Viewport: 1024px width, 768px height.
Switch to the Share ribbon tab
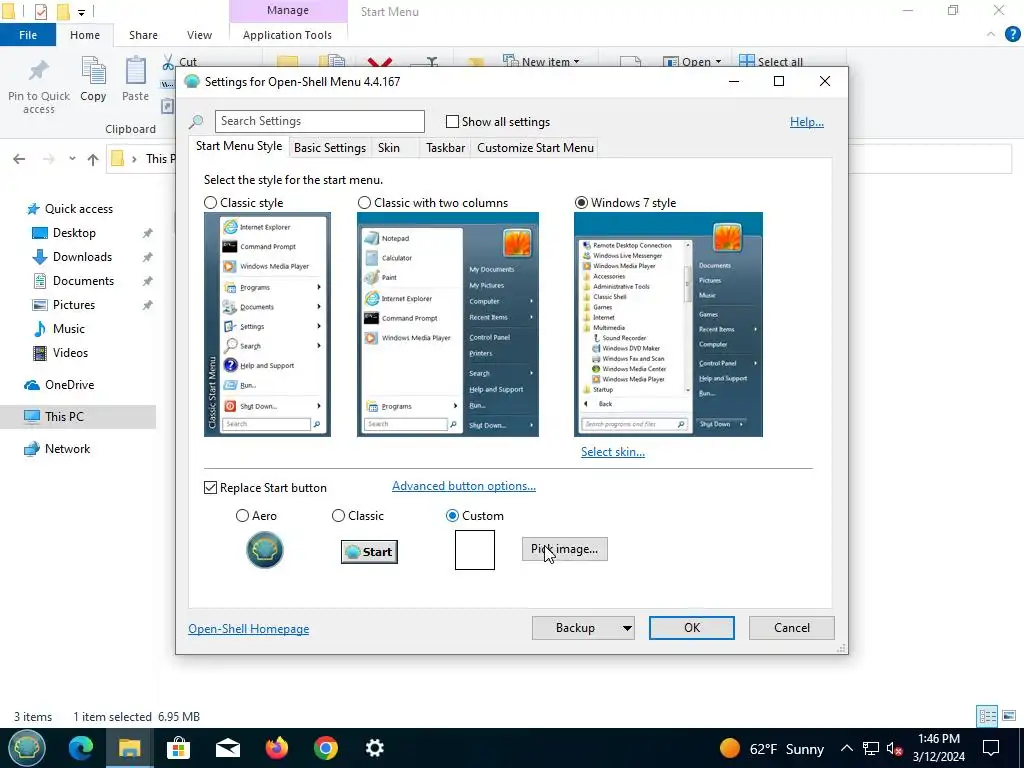[143, 35]
